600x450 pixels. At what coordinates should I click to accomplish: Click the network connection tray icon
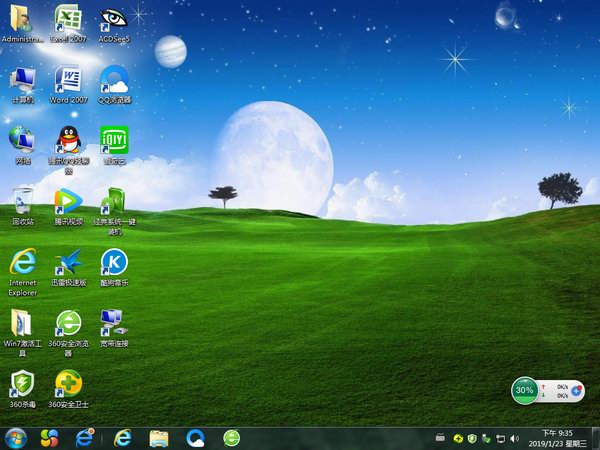tap(501, 438)
